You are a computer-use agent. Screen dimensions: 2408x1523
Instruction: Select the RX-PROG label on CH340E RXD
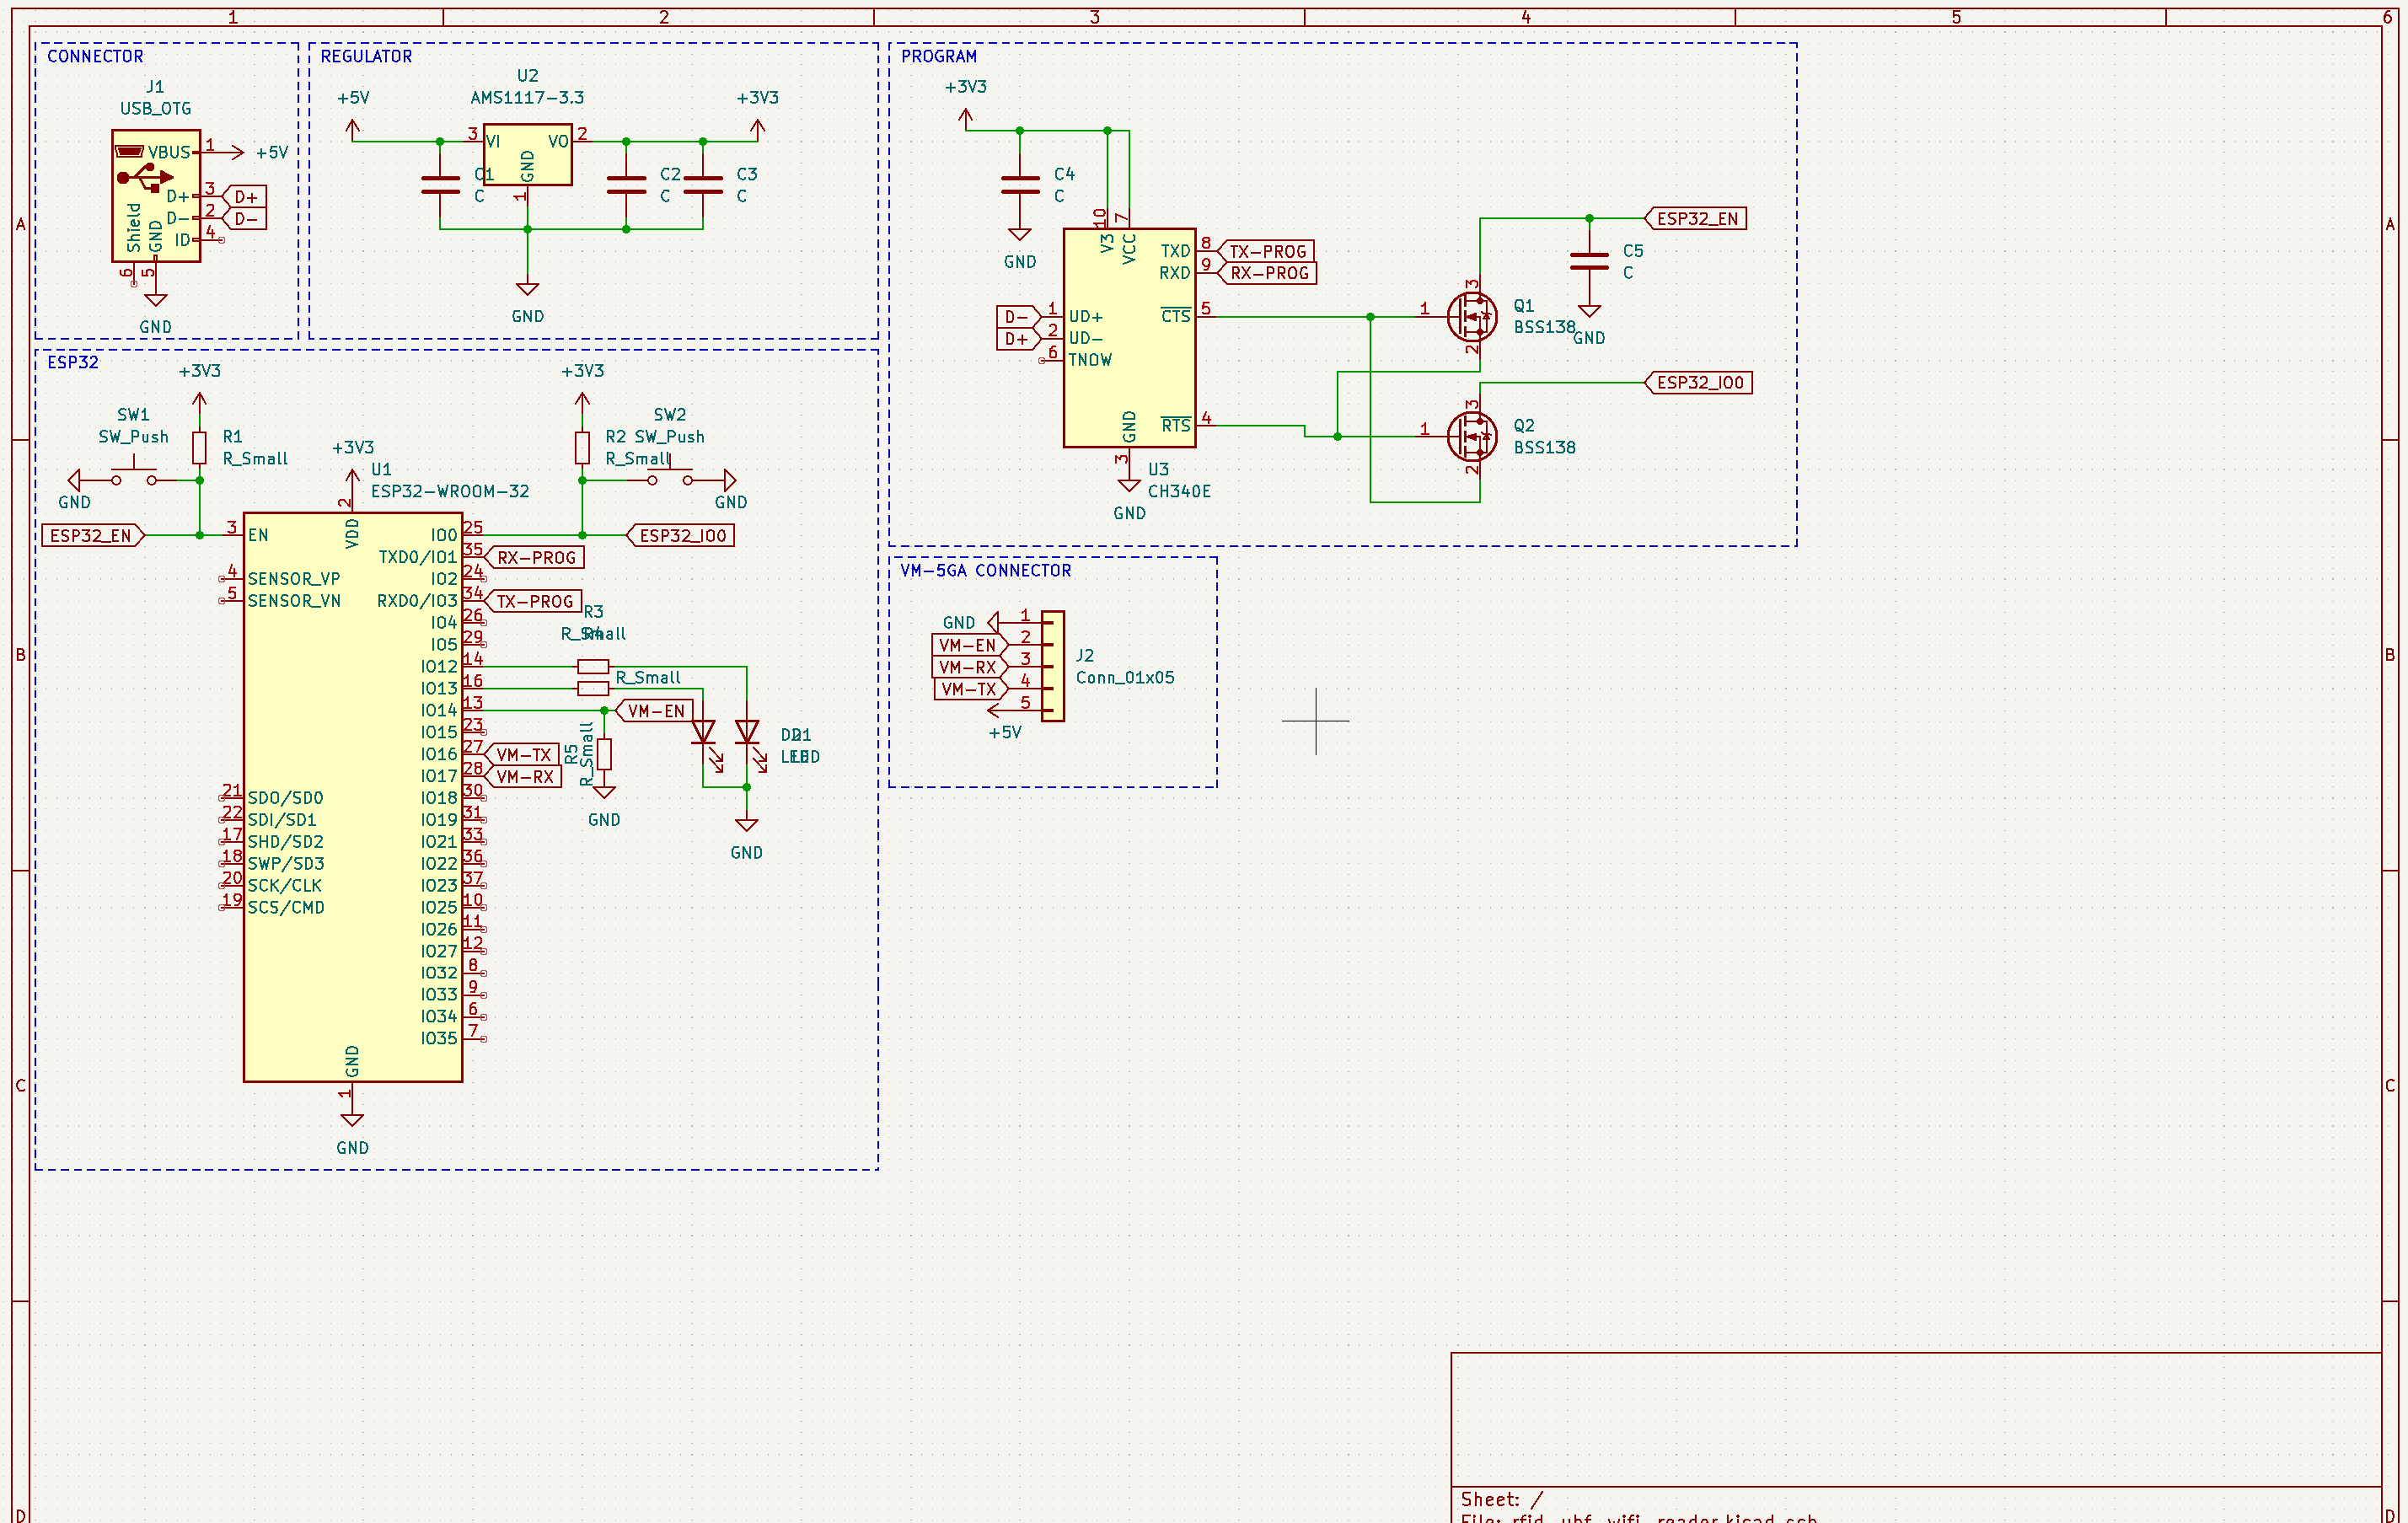pyautogui.click(x=1266, y=273)
